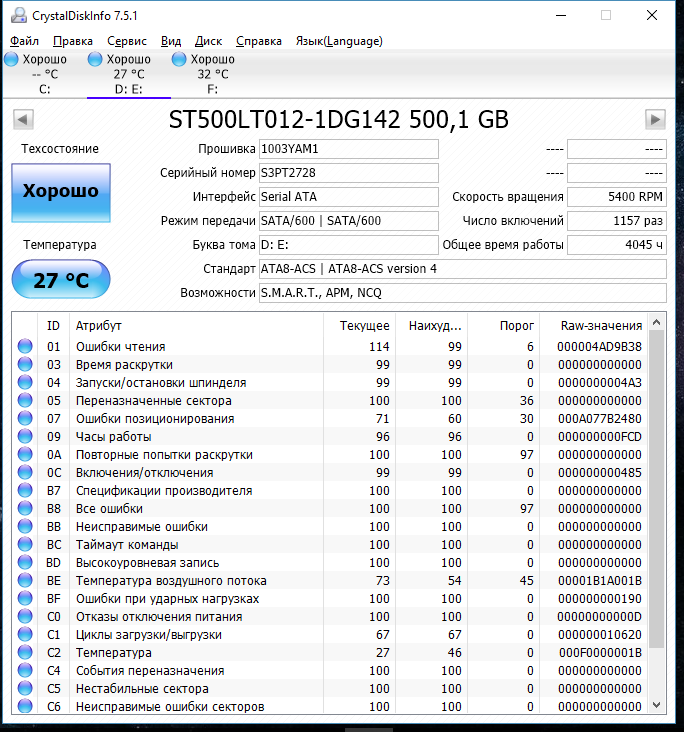Open the Язык(Language) menu
The image size is (684, 732).
tap(339, 41)
